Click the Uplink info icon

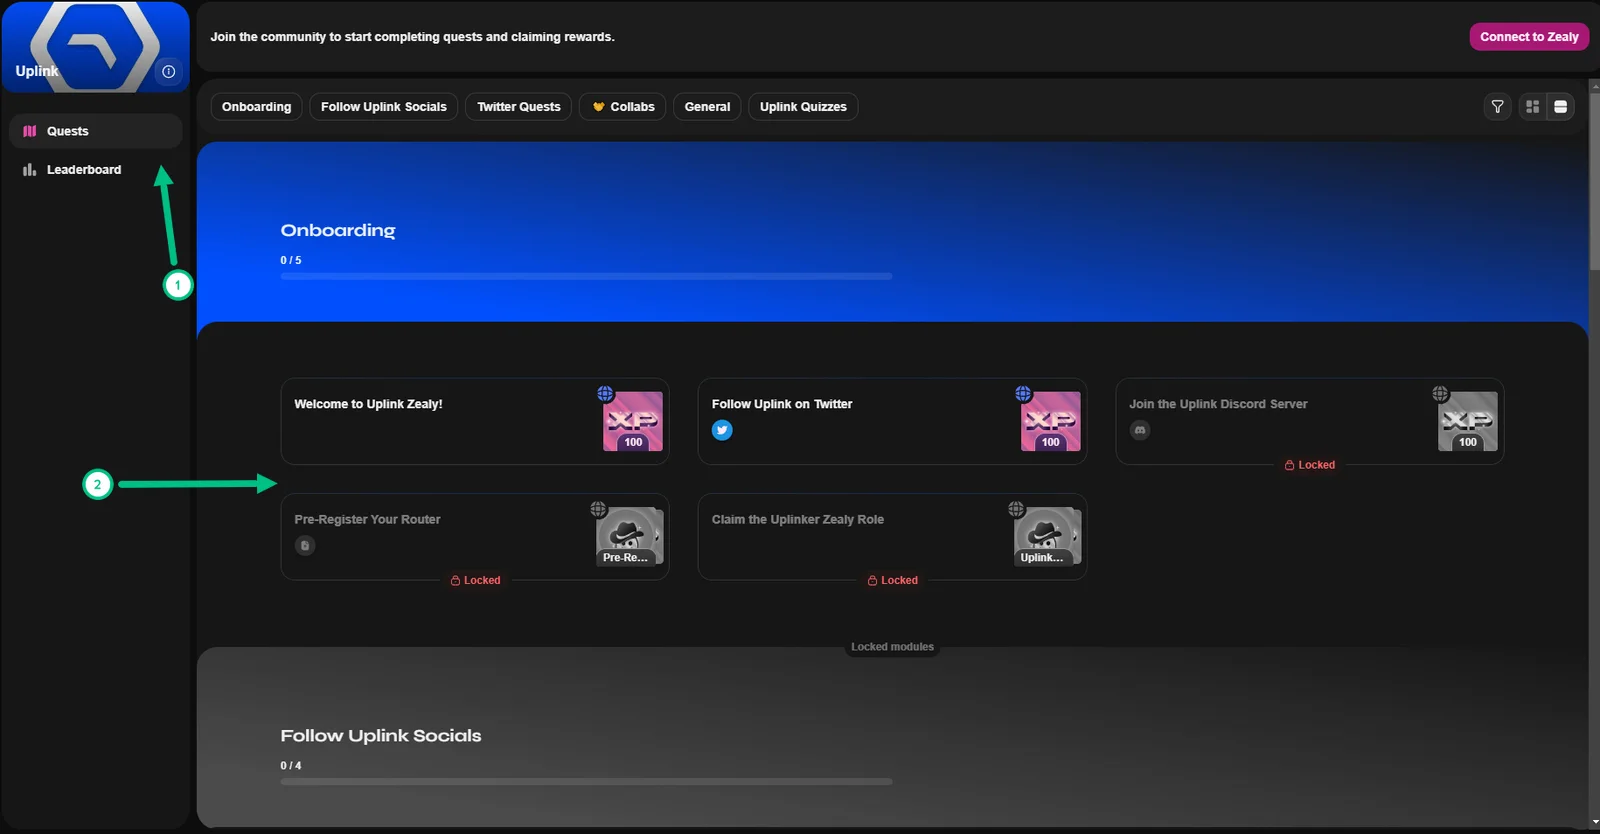pos(168,71)
